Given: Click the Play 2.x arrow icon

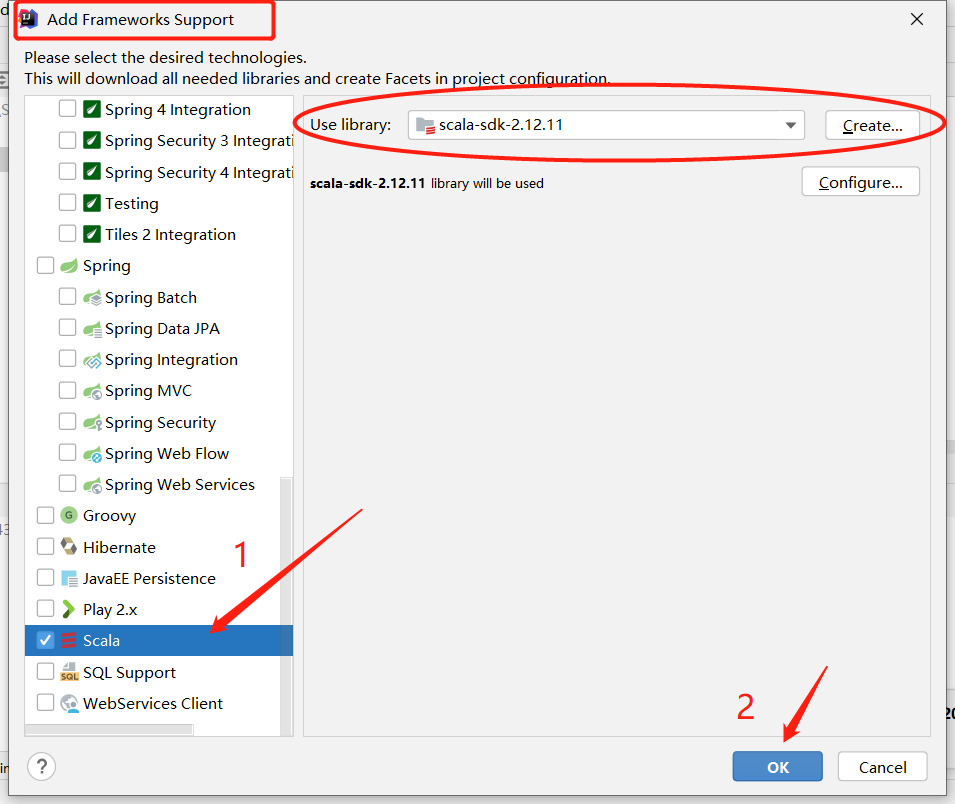Looking at the screenshot, I should 68,609.
